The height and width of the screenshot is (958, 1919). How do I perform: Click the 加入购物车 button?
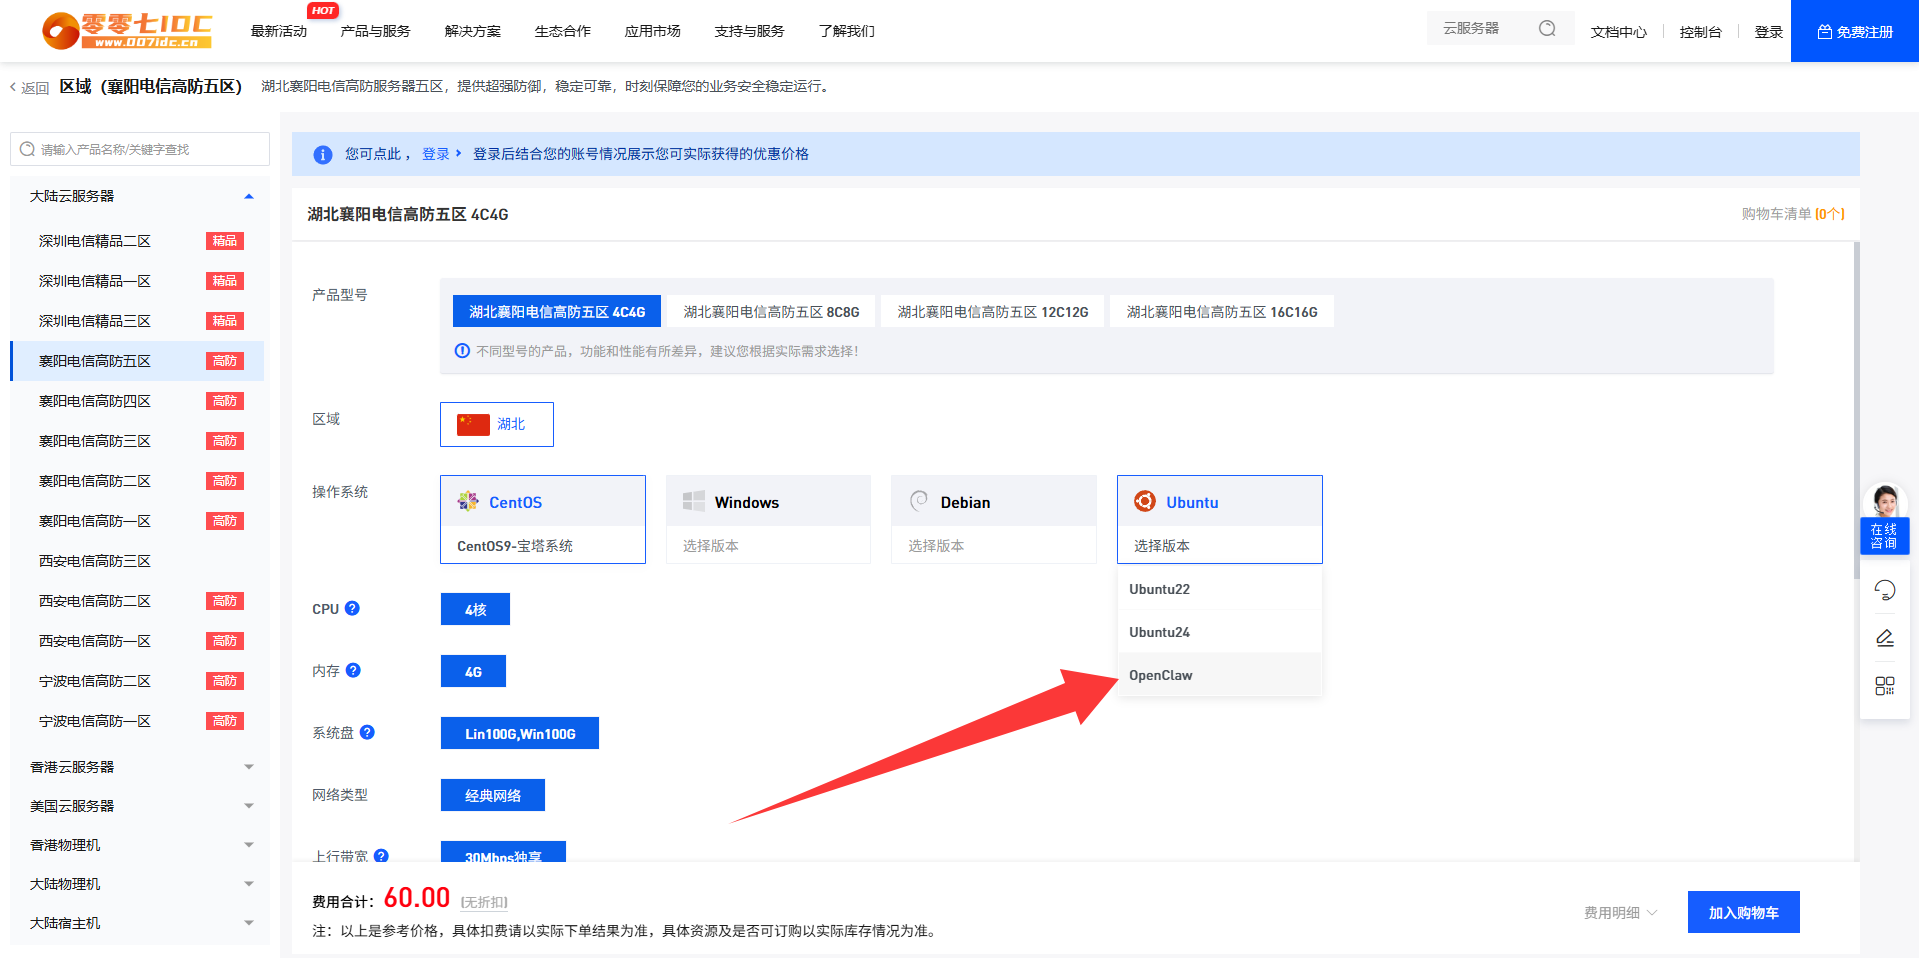(x=1743, y=912)
